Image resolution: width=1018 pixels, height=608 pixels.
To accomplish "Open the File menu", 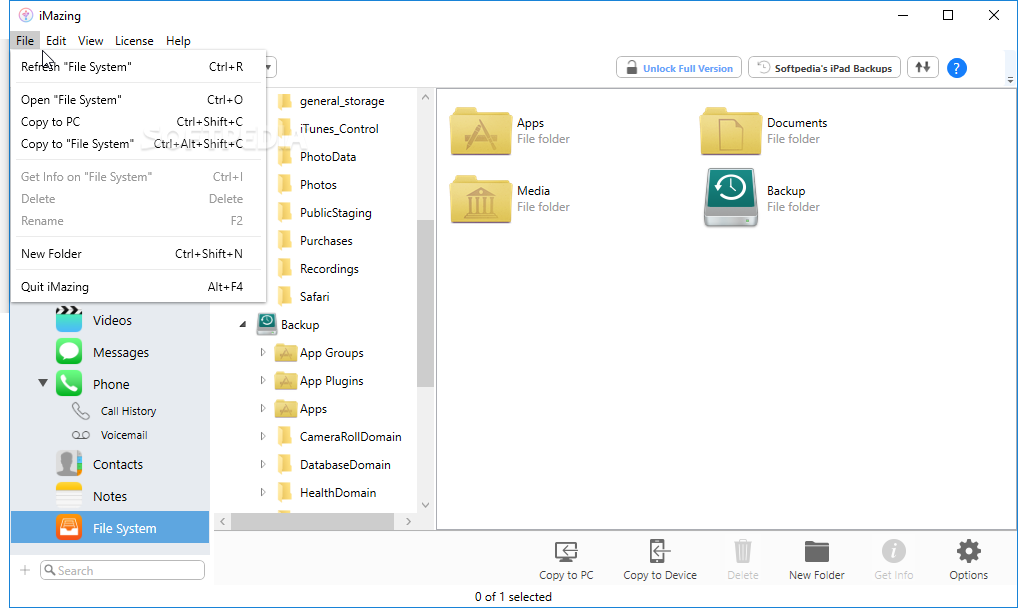I will (x=25, y=40).
